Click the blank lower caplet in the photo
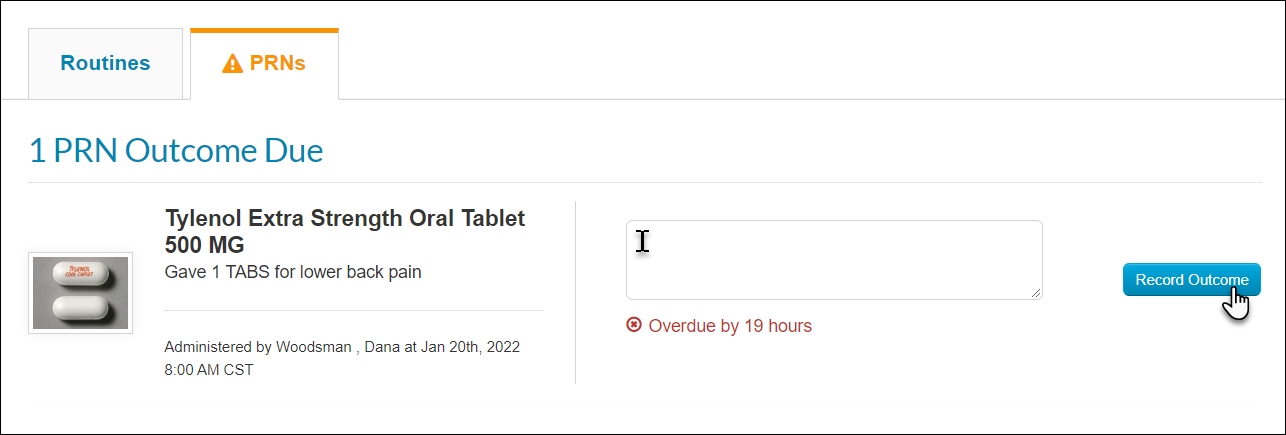1286x435 pixels. (81, 307)
